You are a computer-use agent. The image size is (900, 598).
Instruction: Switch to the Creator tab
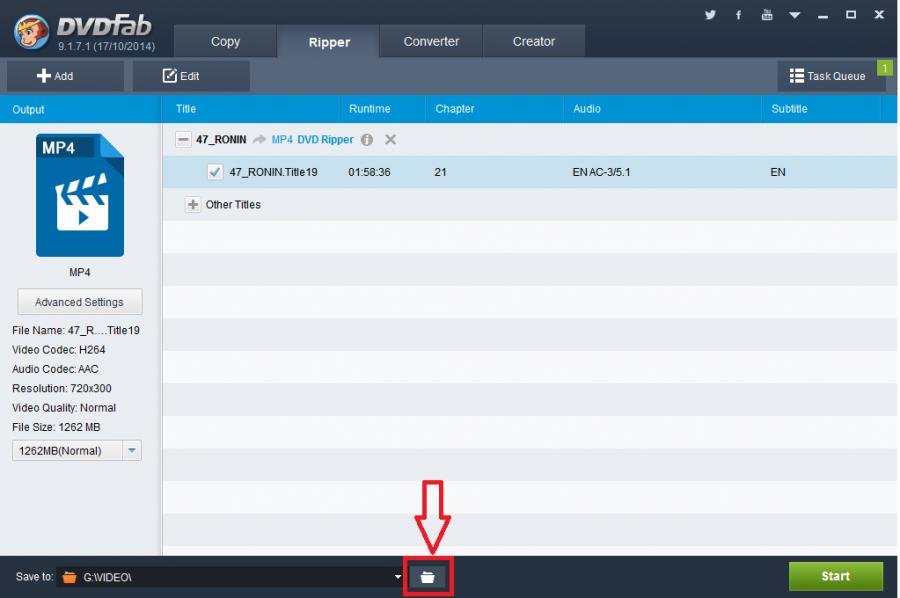[534, 41]
